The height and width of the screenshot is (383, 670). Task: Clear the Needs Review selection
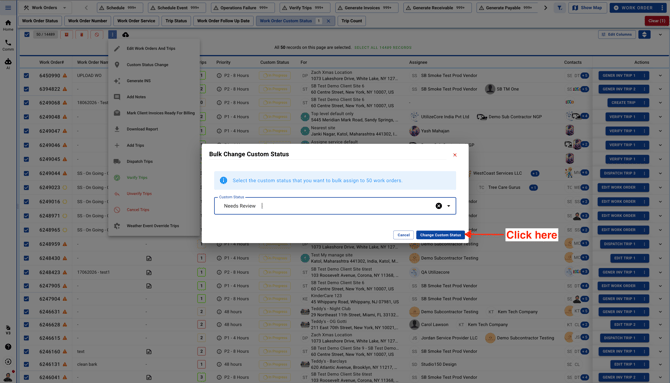tap(438, 206)
